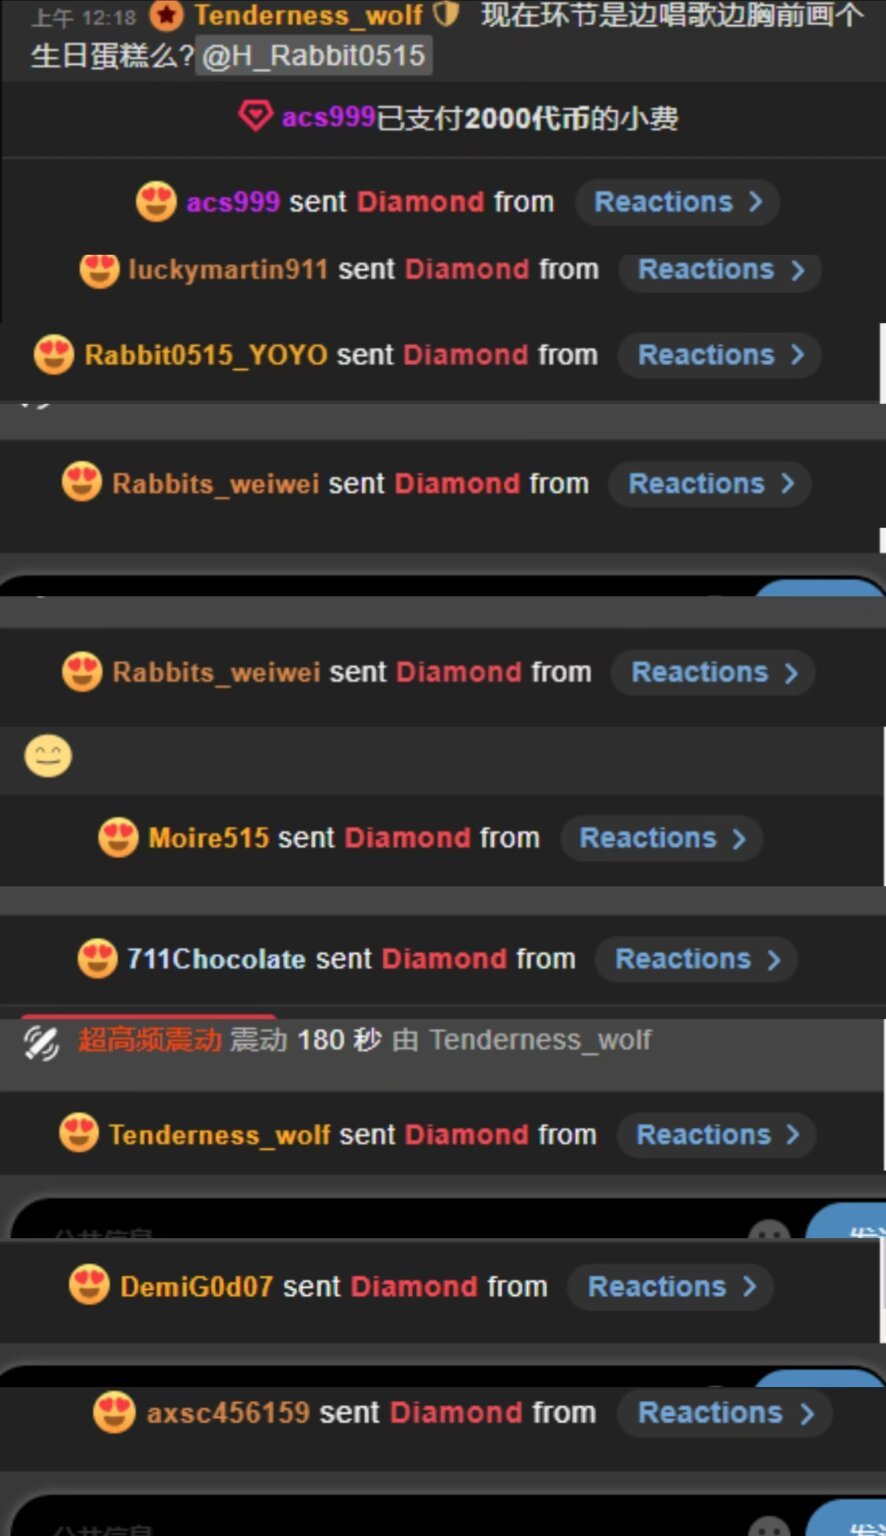Click the shield badge after Tenderness_wolf
Image resolution: width=886 pixels, height=1536 pixels.
pyautogui.click(x=445, y=15)
